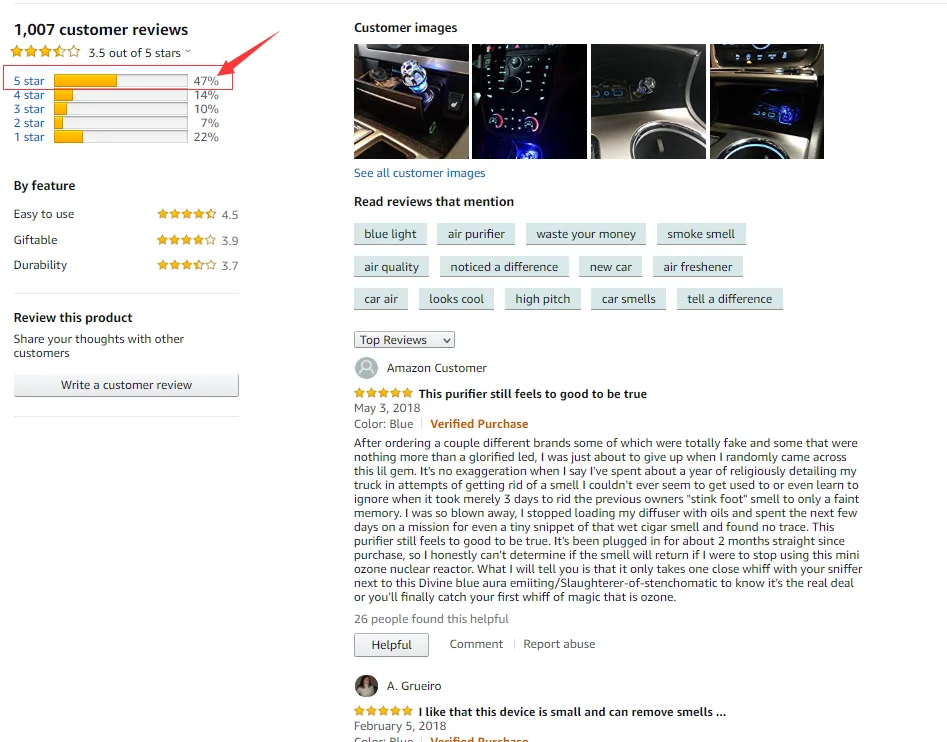Click Write a customer review button
Image resolution: width=947 pixels, height=742 pixels.
pyautogui.click(x=126, y=385)
